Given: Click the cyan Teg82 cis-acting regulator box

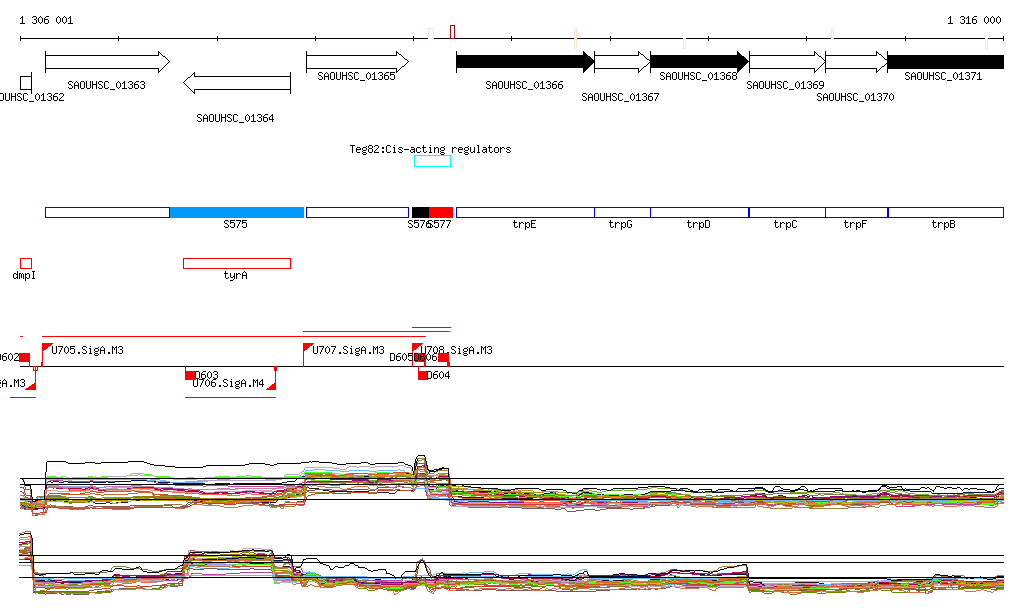Looking at the screenshot, I should [x=432, y=161].
